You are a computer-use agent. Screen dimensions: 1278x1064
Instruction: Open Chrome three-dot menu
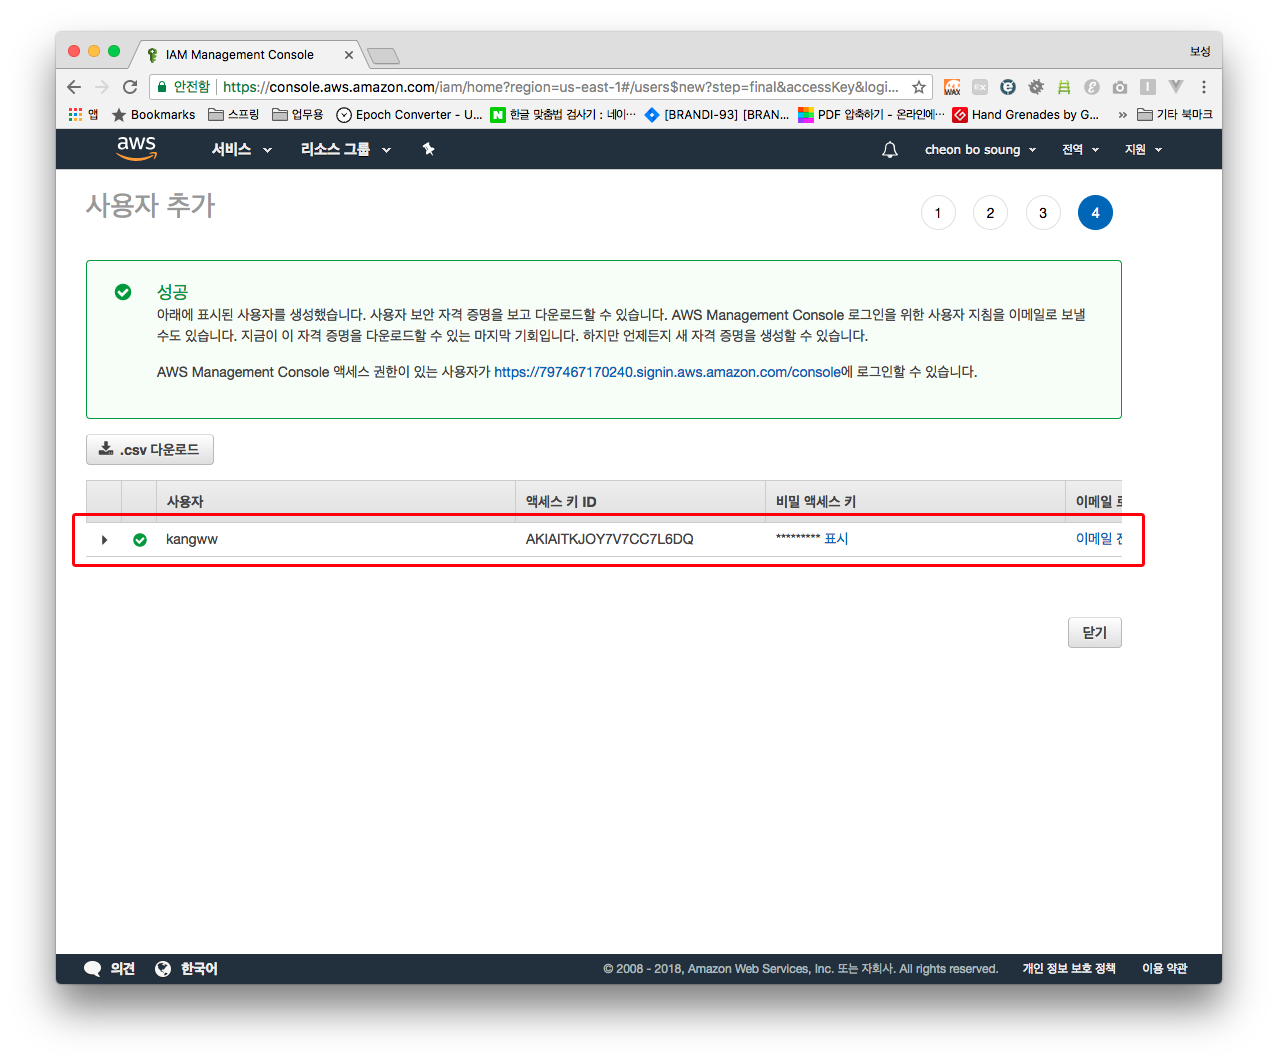tap(1204, 87)
